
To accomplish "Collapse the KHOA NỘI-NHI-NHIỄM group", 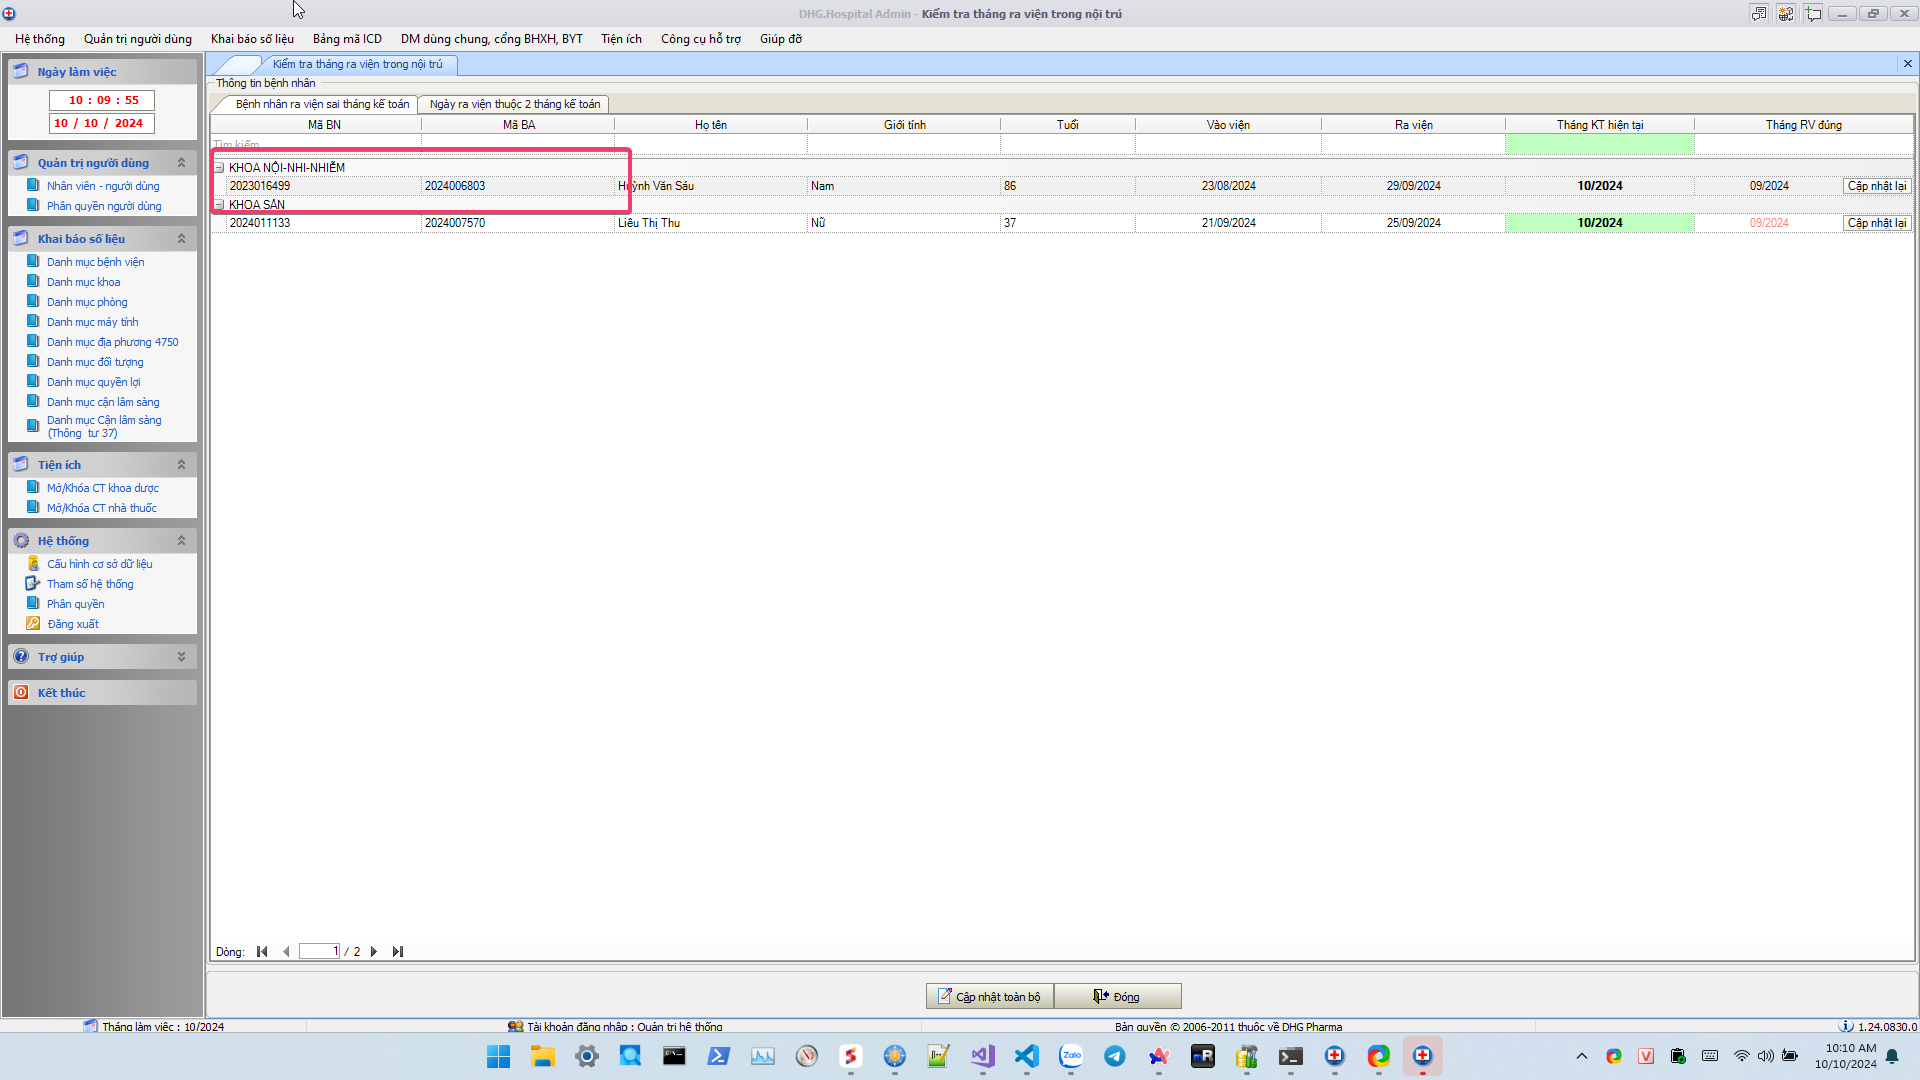I will coord(219,168).
